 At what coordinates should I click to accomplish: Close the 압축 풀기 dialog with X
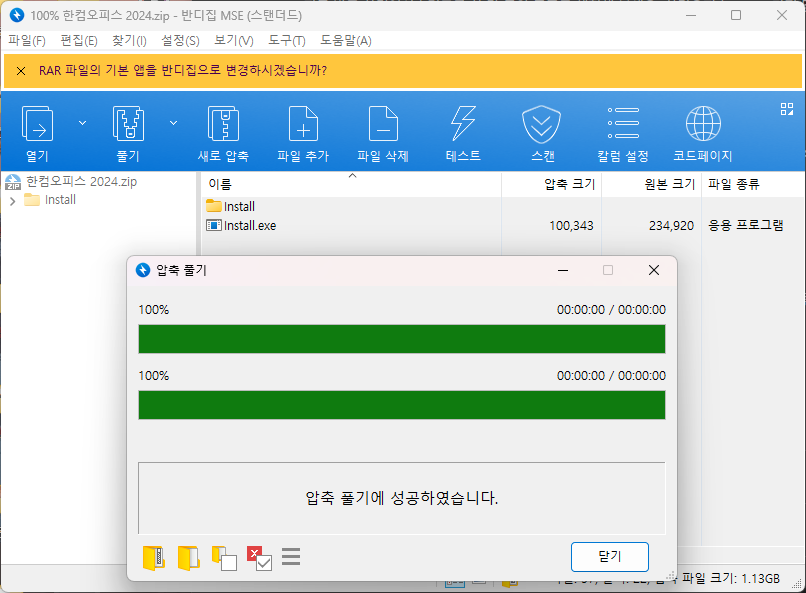click(653, 270)
